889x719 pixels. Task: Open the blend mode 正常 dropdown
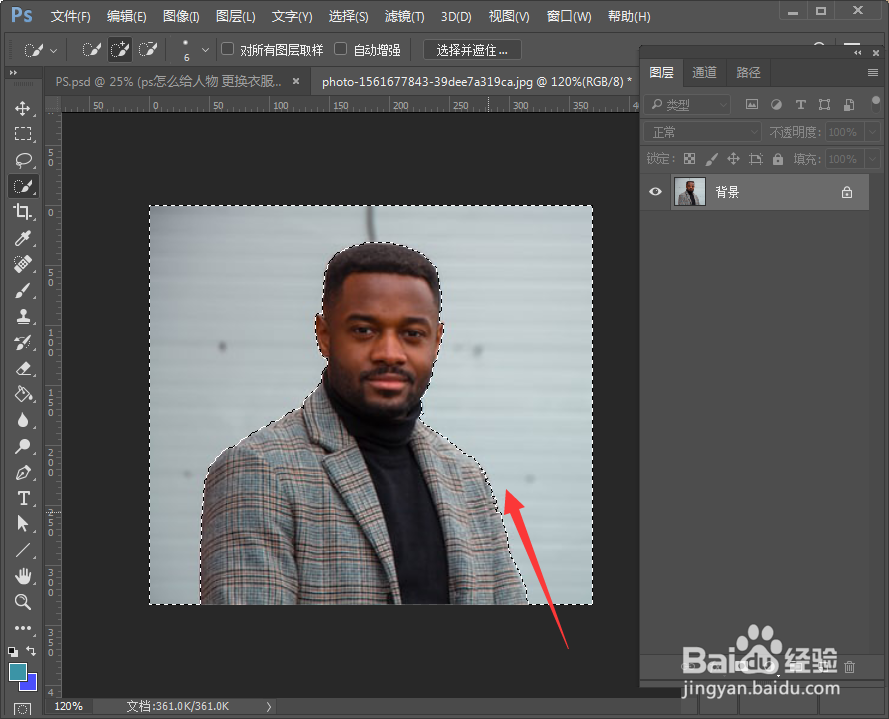click(701, 132)
